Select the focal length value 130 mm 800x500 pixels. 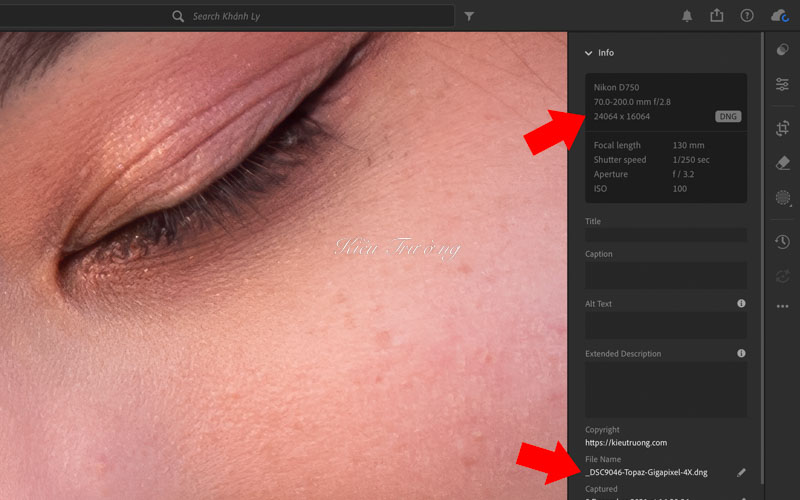click(688, 145)
